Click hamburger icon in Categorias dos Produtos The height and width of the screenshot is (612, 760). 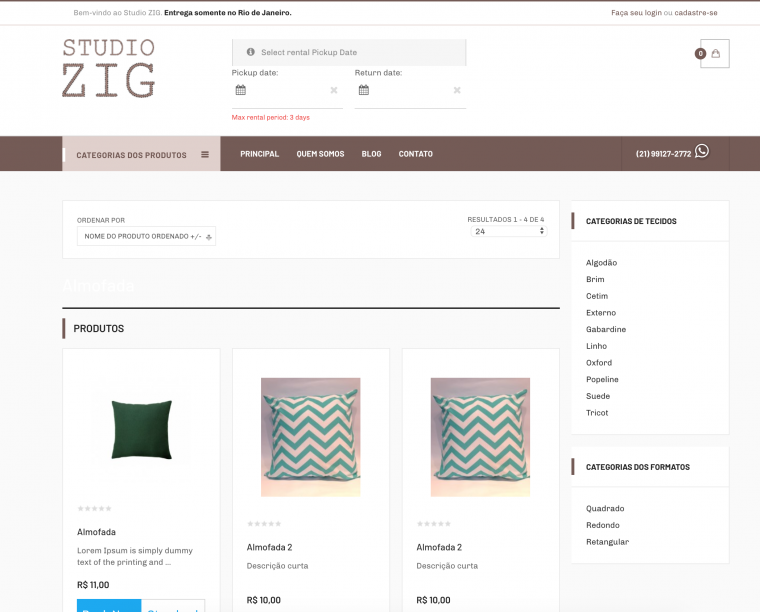point(205,155)
